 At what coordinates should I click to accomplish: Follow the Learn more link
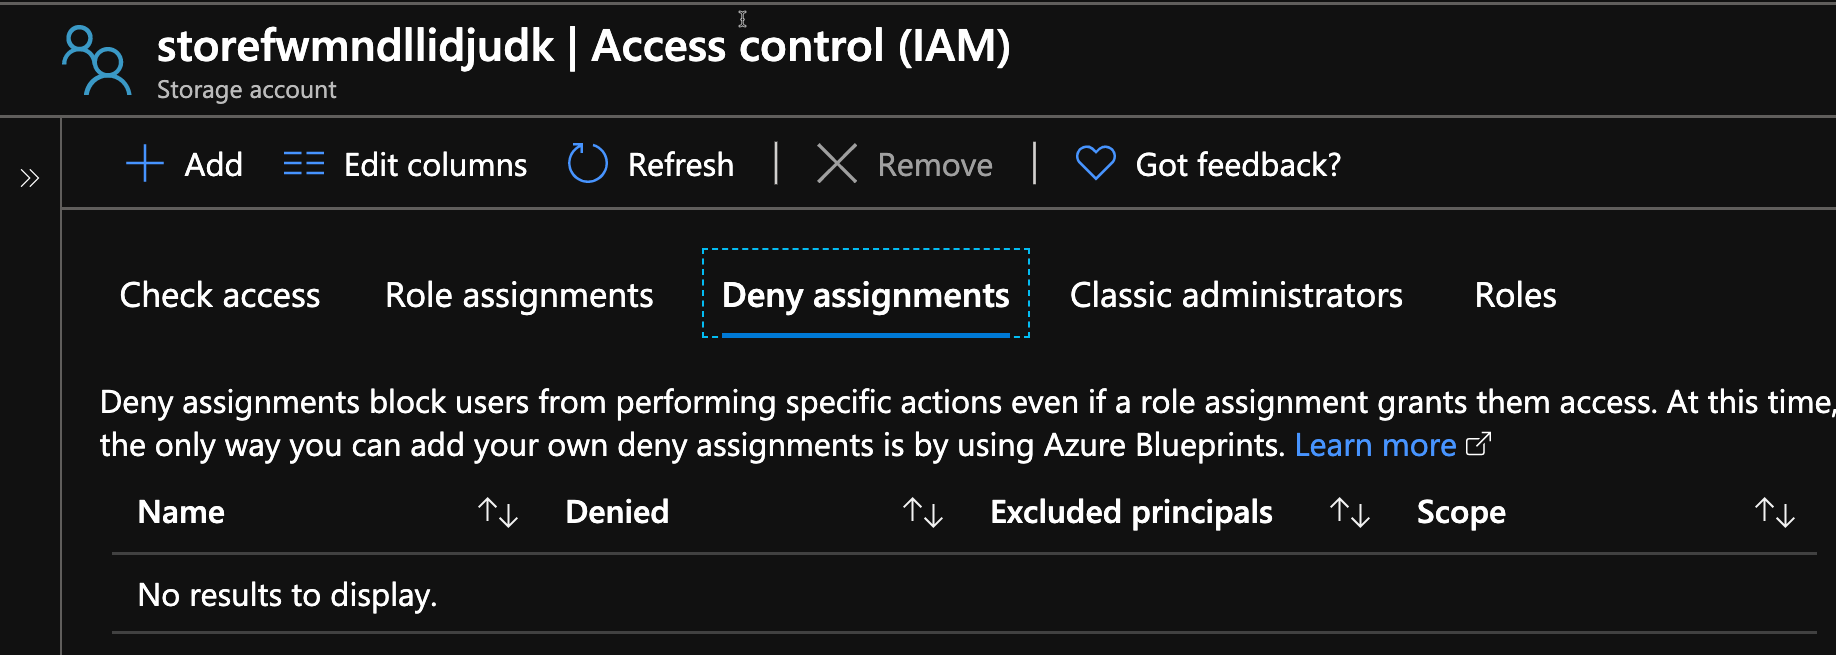(x=1375, y=445)
